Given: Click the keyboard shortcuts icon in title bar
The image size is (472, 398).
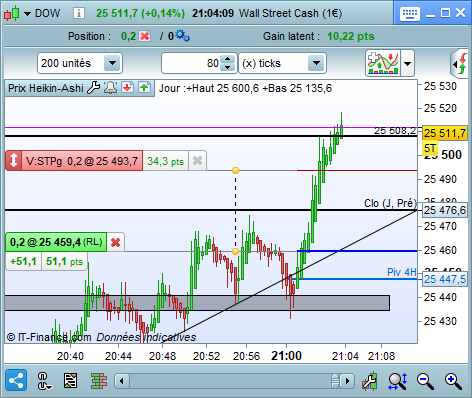Looking at the screenshot, I should point(410,14).
